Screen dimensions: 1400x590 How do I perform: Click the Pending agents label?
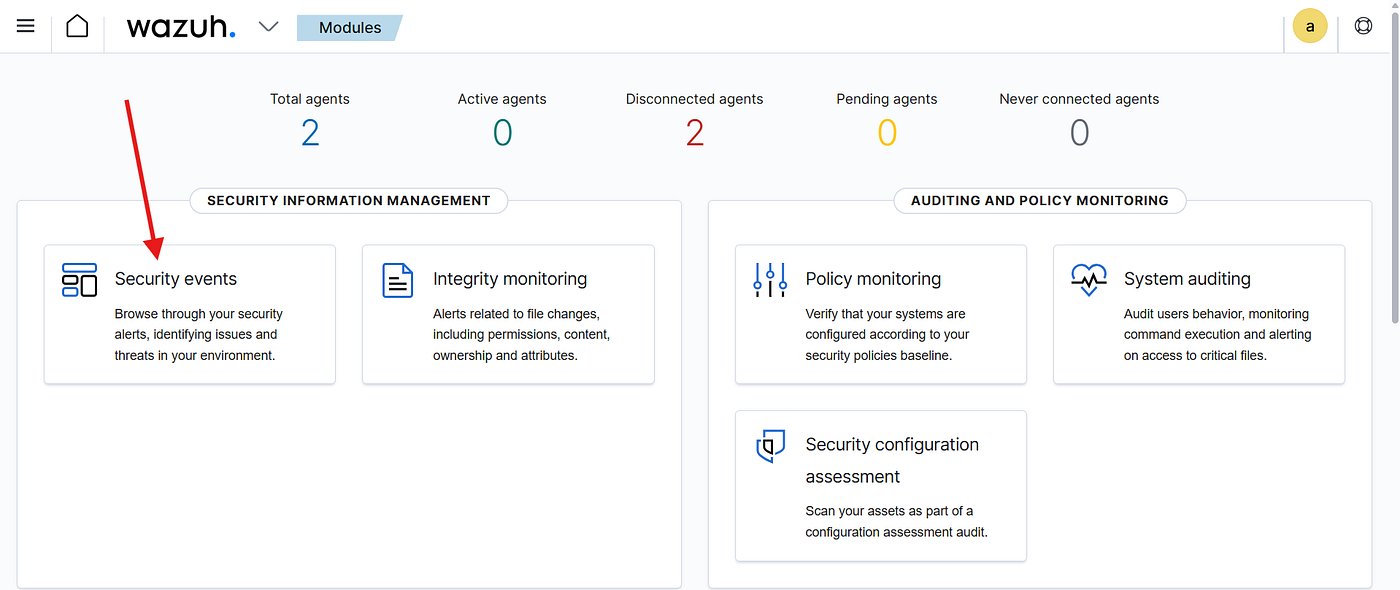[887, 99]
